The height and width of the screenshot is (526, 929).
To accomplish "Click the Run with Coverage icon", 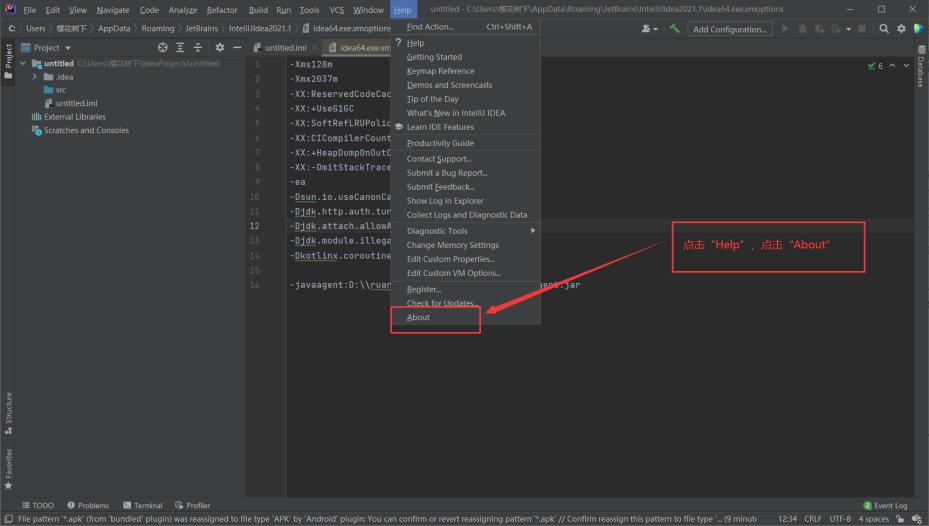I will pos(819,28).
